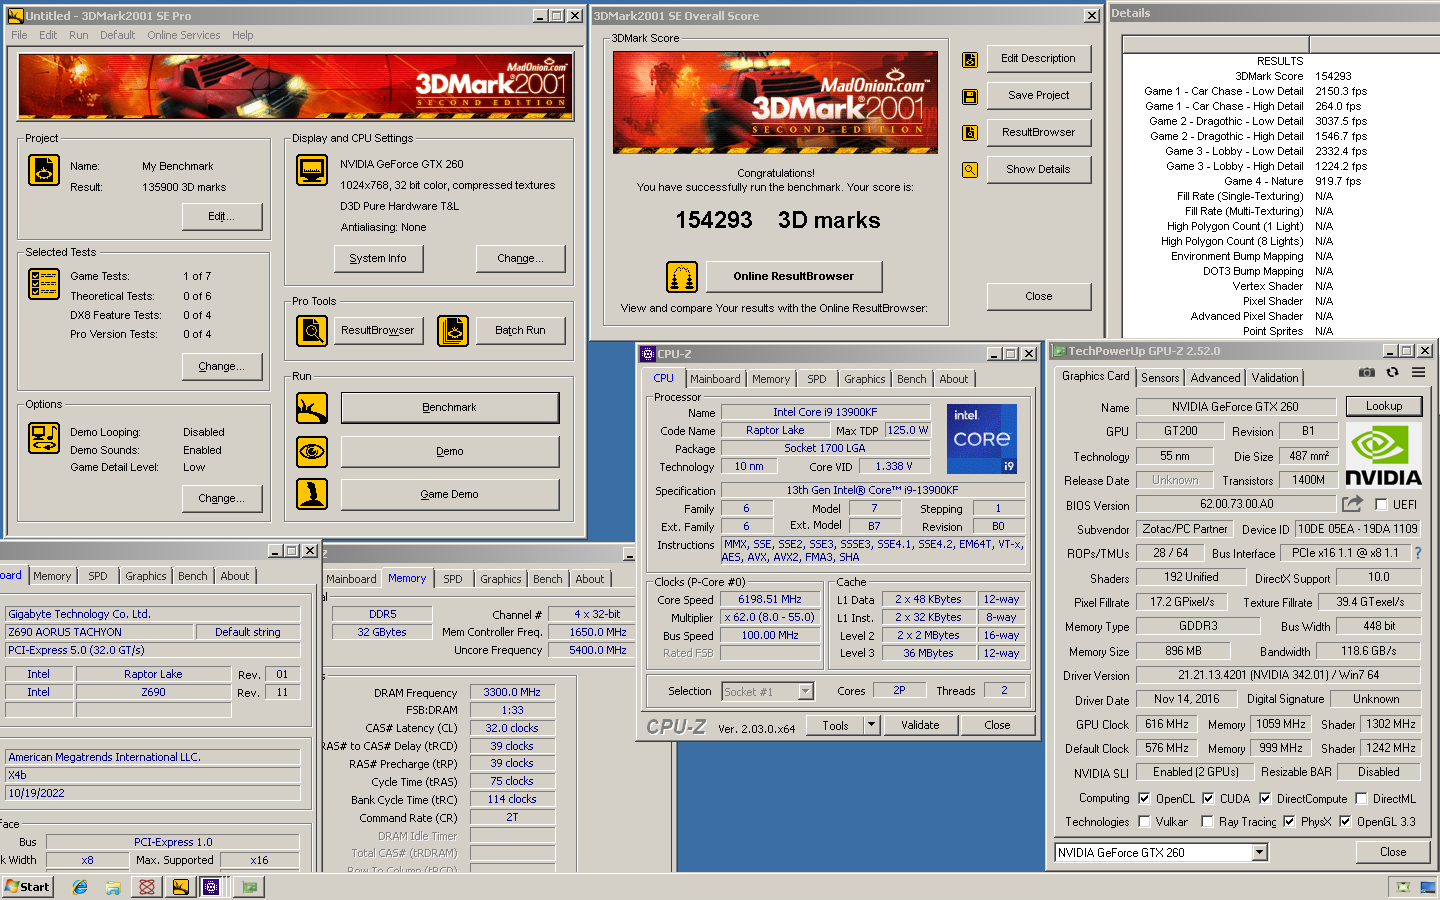Open the GPU-Z hamburger menu
This screenshot has width=1440, height=900.
click(x=1418, y=372)
